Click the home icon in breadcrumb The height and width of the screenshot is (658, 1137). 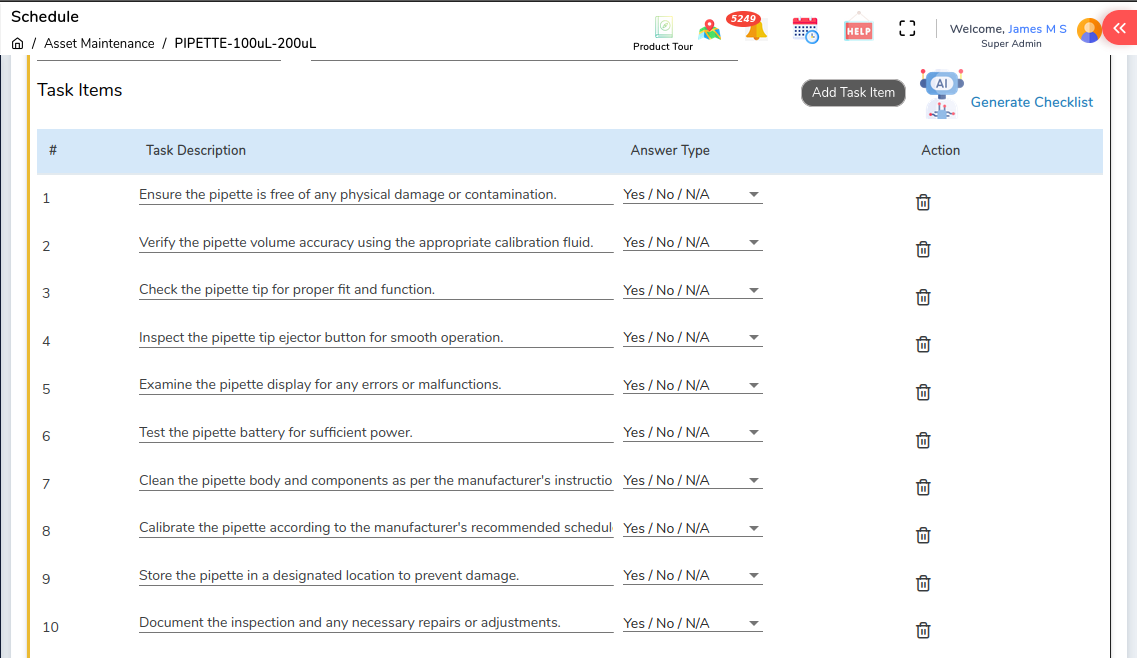click(x=18, y=44)
